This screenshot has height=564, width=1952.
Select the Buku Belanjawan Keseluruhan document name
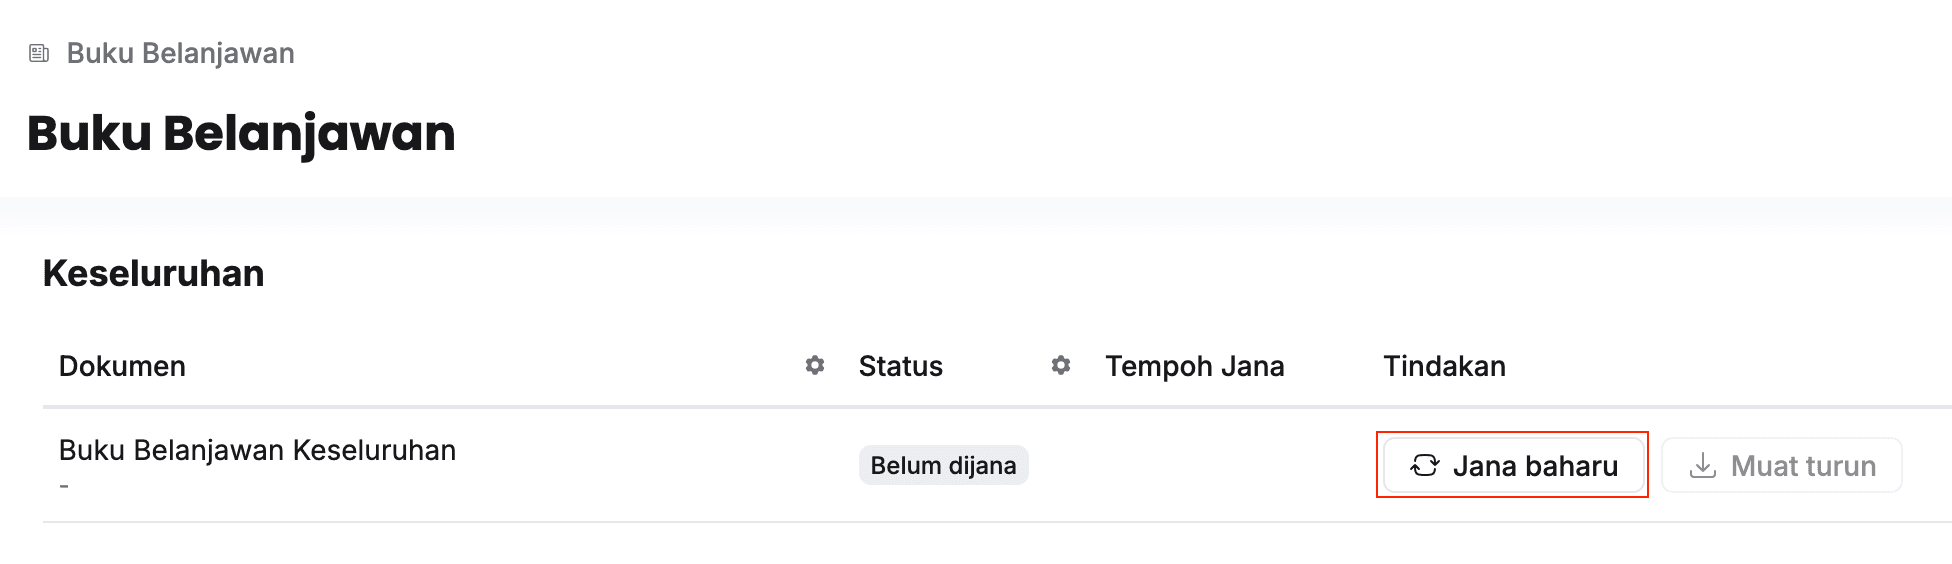(x=257, y=450)
